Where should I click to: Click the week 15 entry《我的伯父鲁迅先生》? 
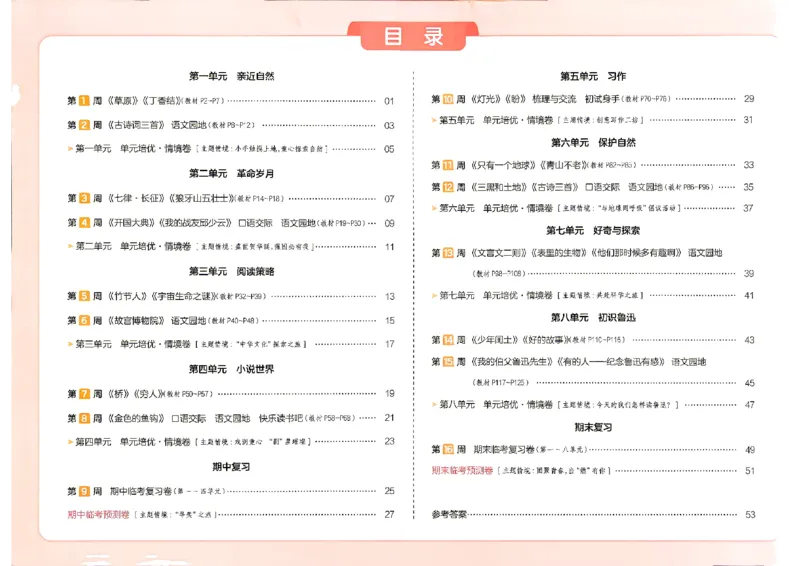tap(593, 372)
